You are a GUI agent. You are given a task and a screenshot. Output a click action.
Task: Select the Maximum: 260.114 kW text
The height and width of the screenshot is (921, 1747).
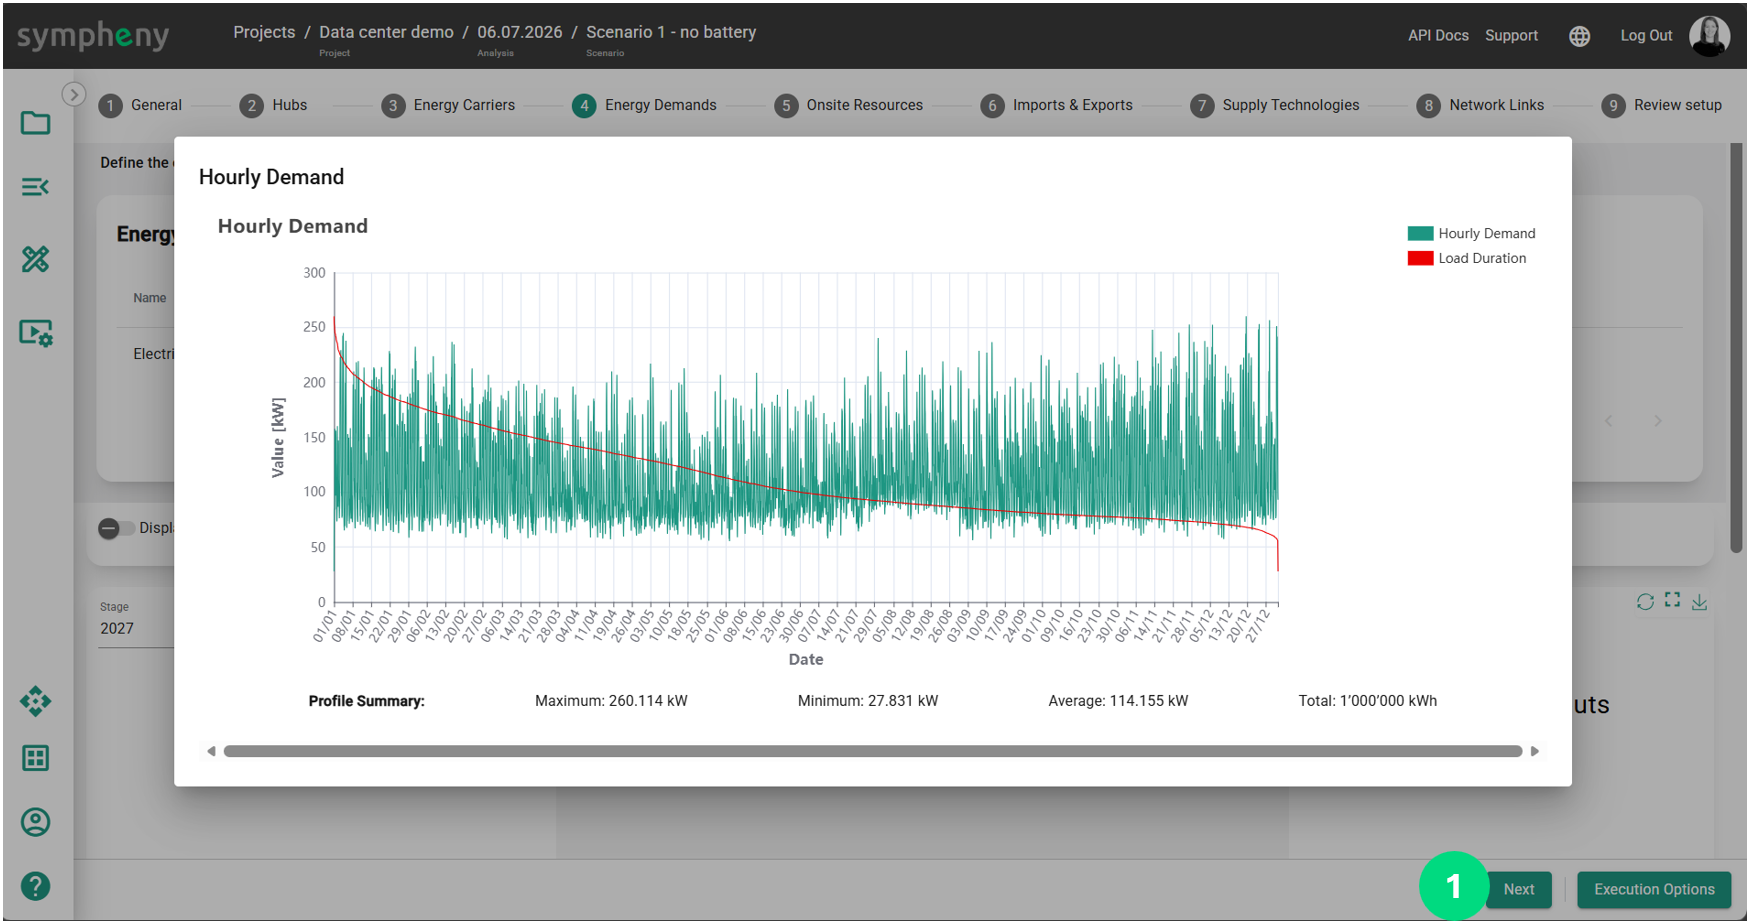[x=611, y=701]
